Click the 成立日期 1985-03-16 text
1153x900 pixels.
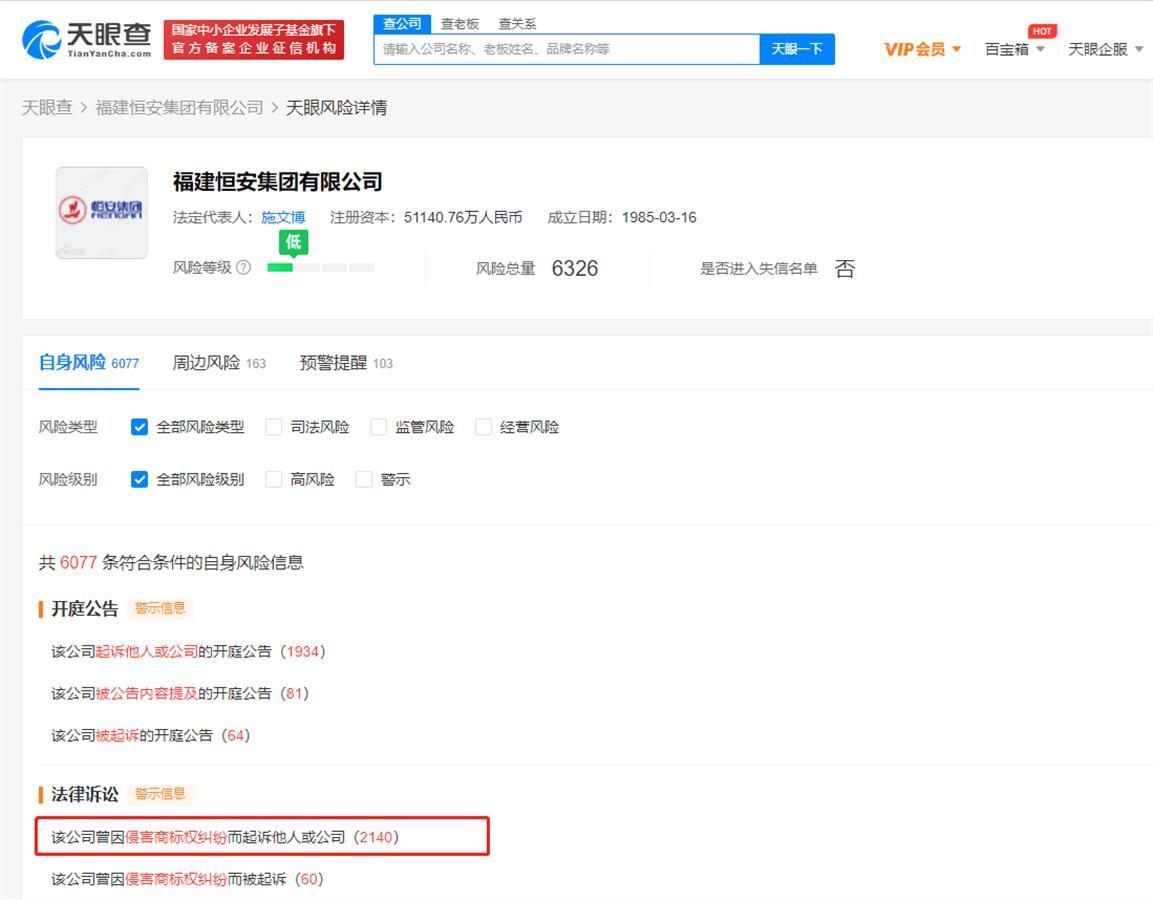tap(622, 218)
